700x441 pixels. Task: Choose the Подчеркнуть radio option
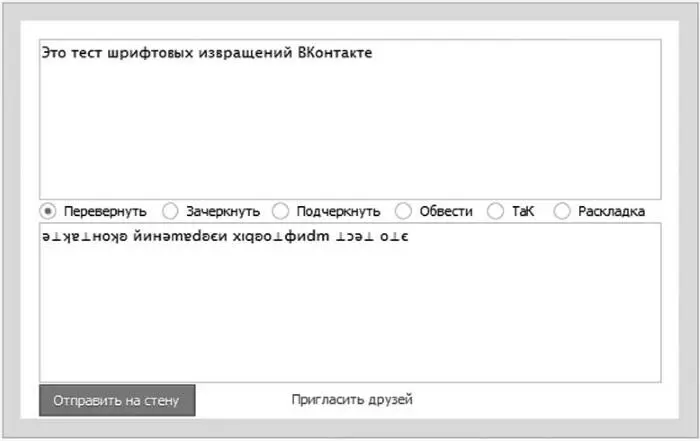click(280, 211)
